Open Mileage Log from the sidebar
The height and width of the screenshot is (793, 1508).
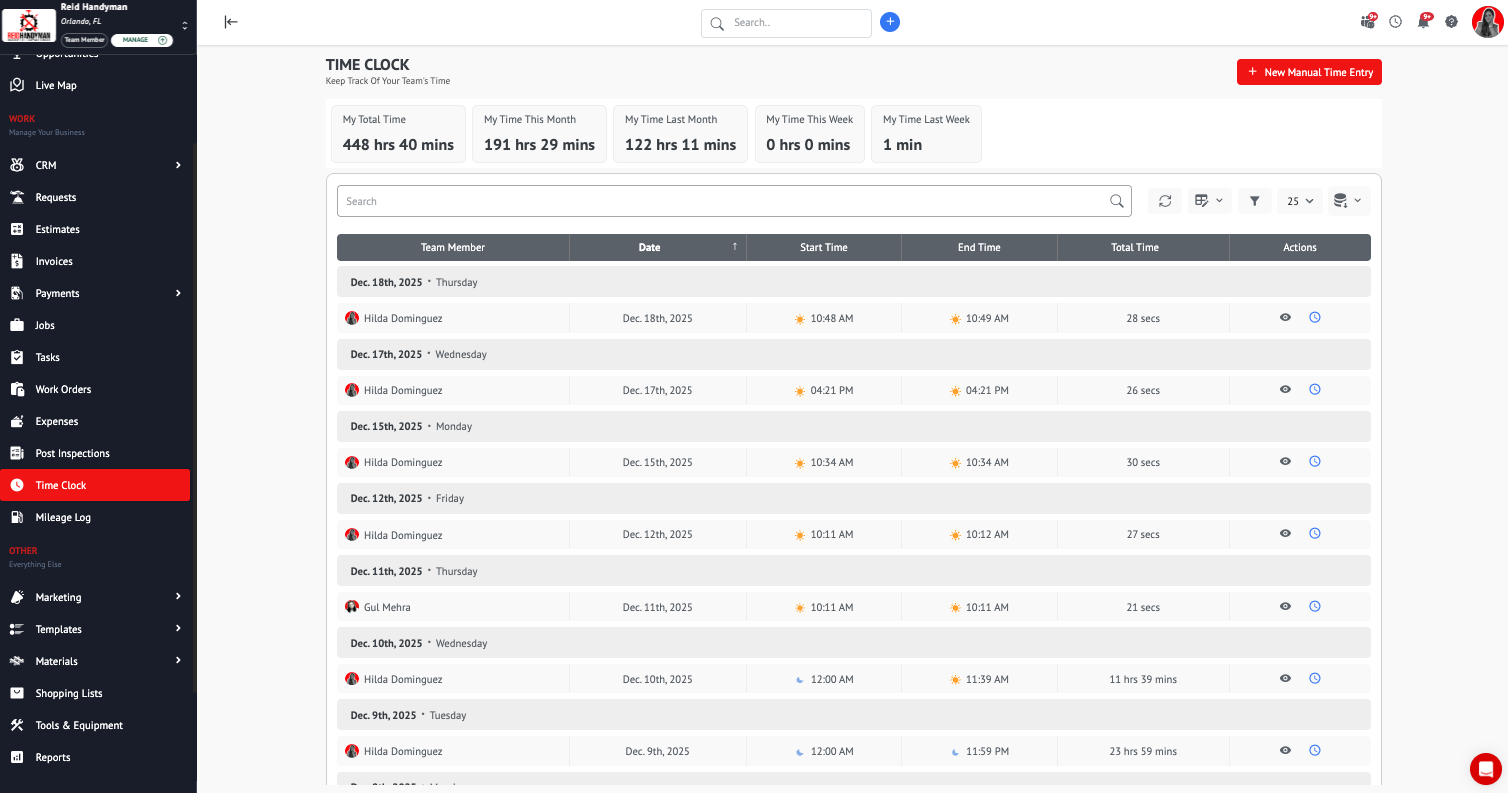pos(63,517)
